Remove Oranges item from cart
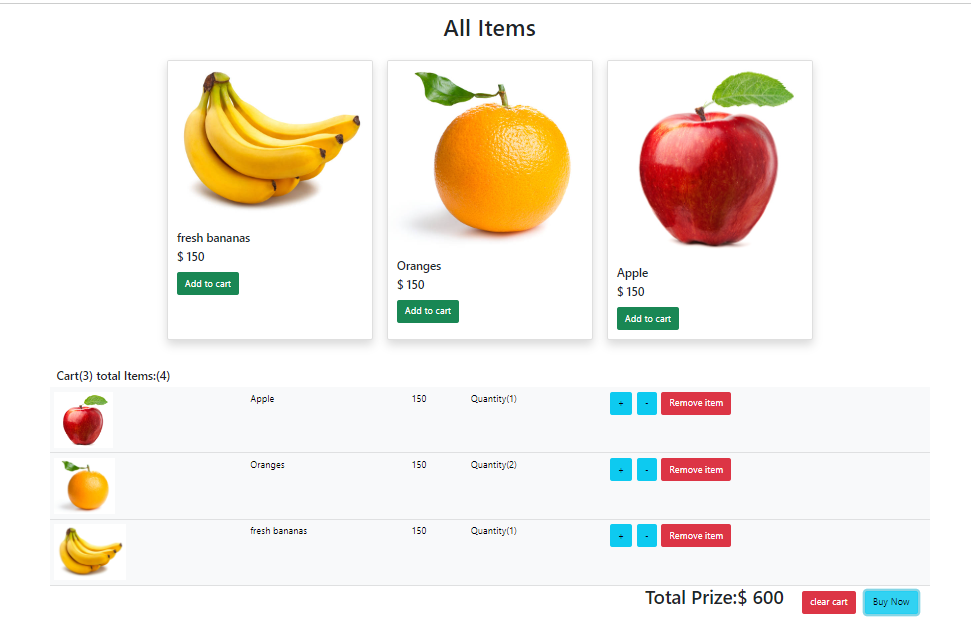 [696, 470]
